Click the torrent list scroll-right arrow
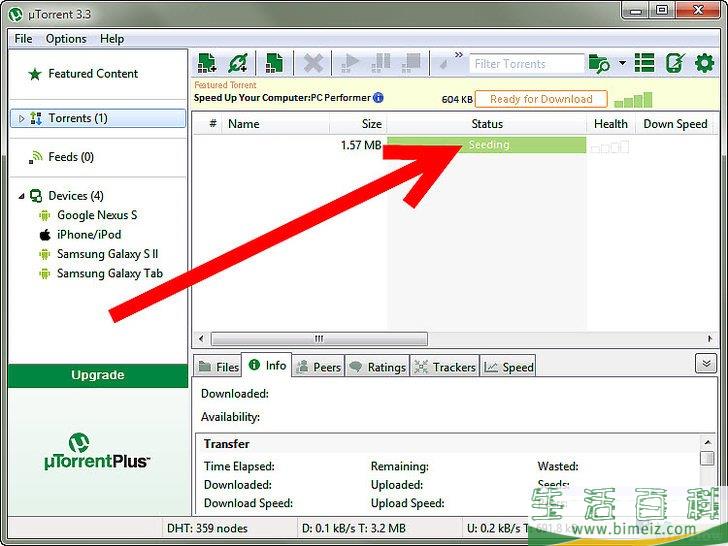 click(x=710, y=338)
